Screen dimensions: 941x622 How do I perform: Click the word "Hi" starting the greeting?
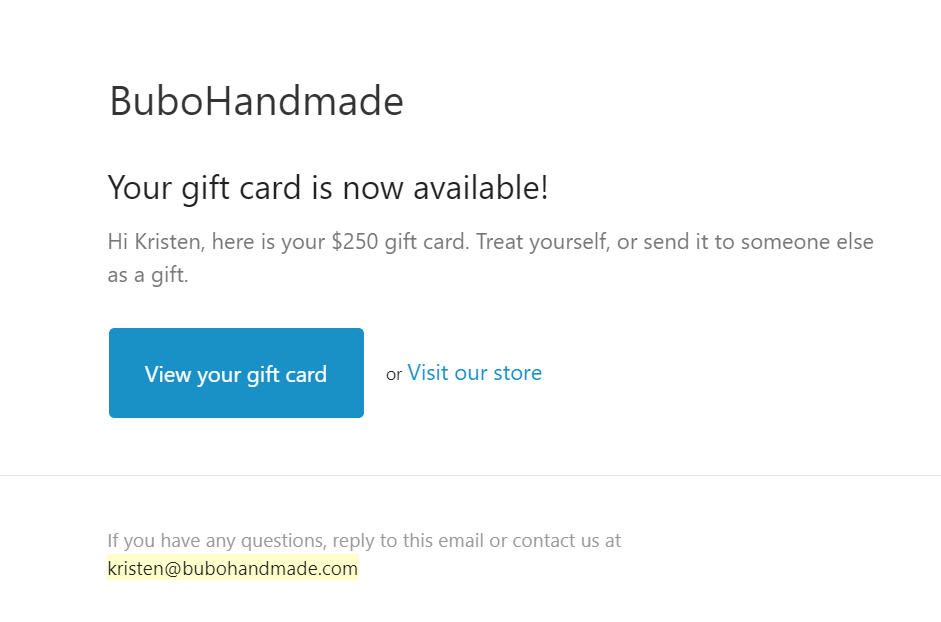tap(118, 242)
